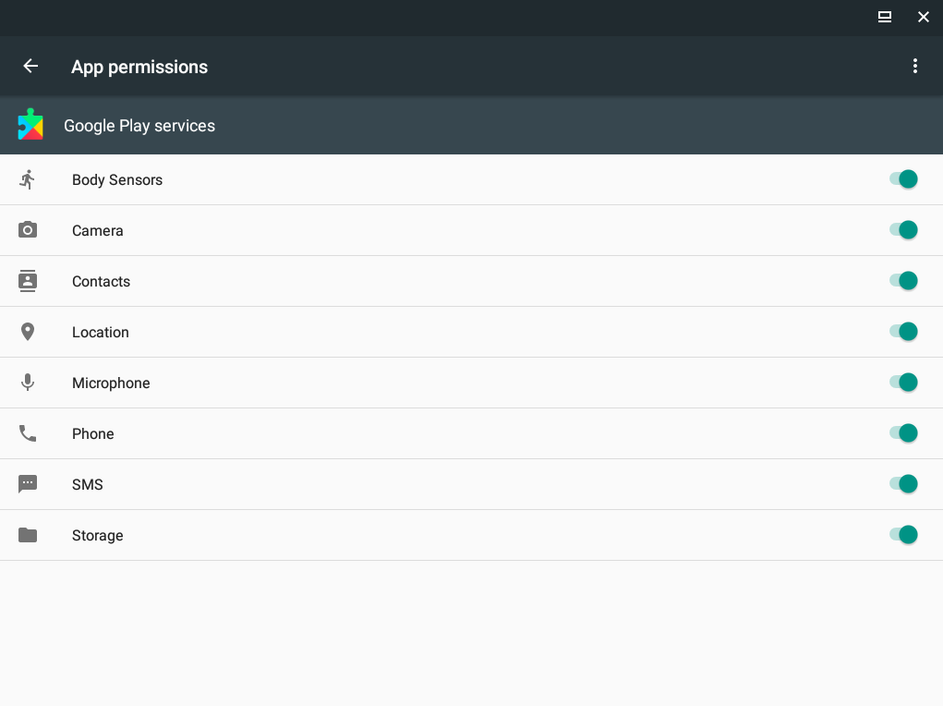Click the Contacts card icon
Viewport: 943px width, 706px height.
click(28, 281)
